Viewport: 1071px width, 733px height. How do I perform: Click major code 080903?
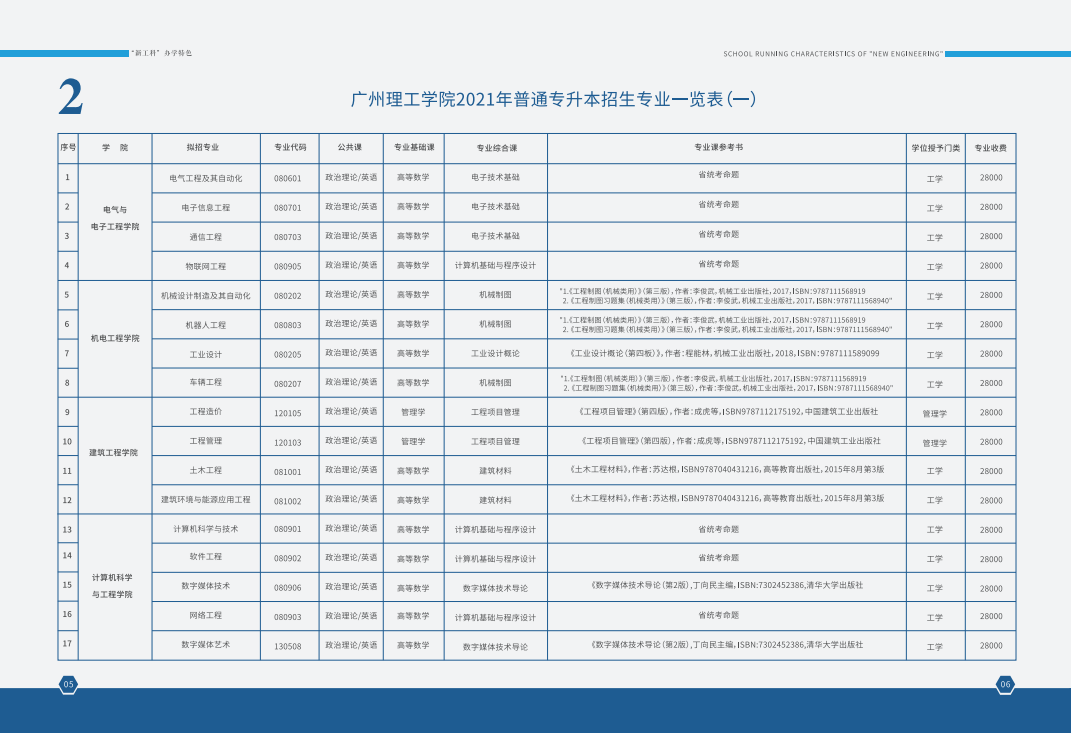(288, 618)
